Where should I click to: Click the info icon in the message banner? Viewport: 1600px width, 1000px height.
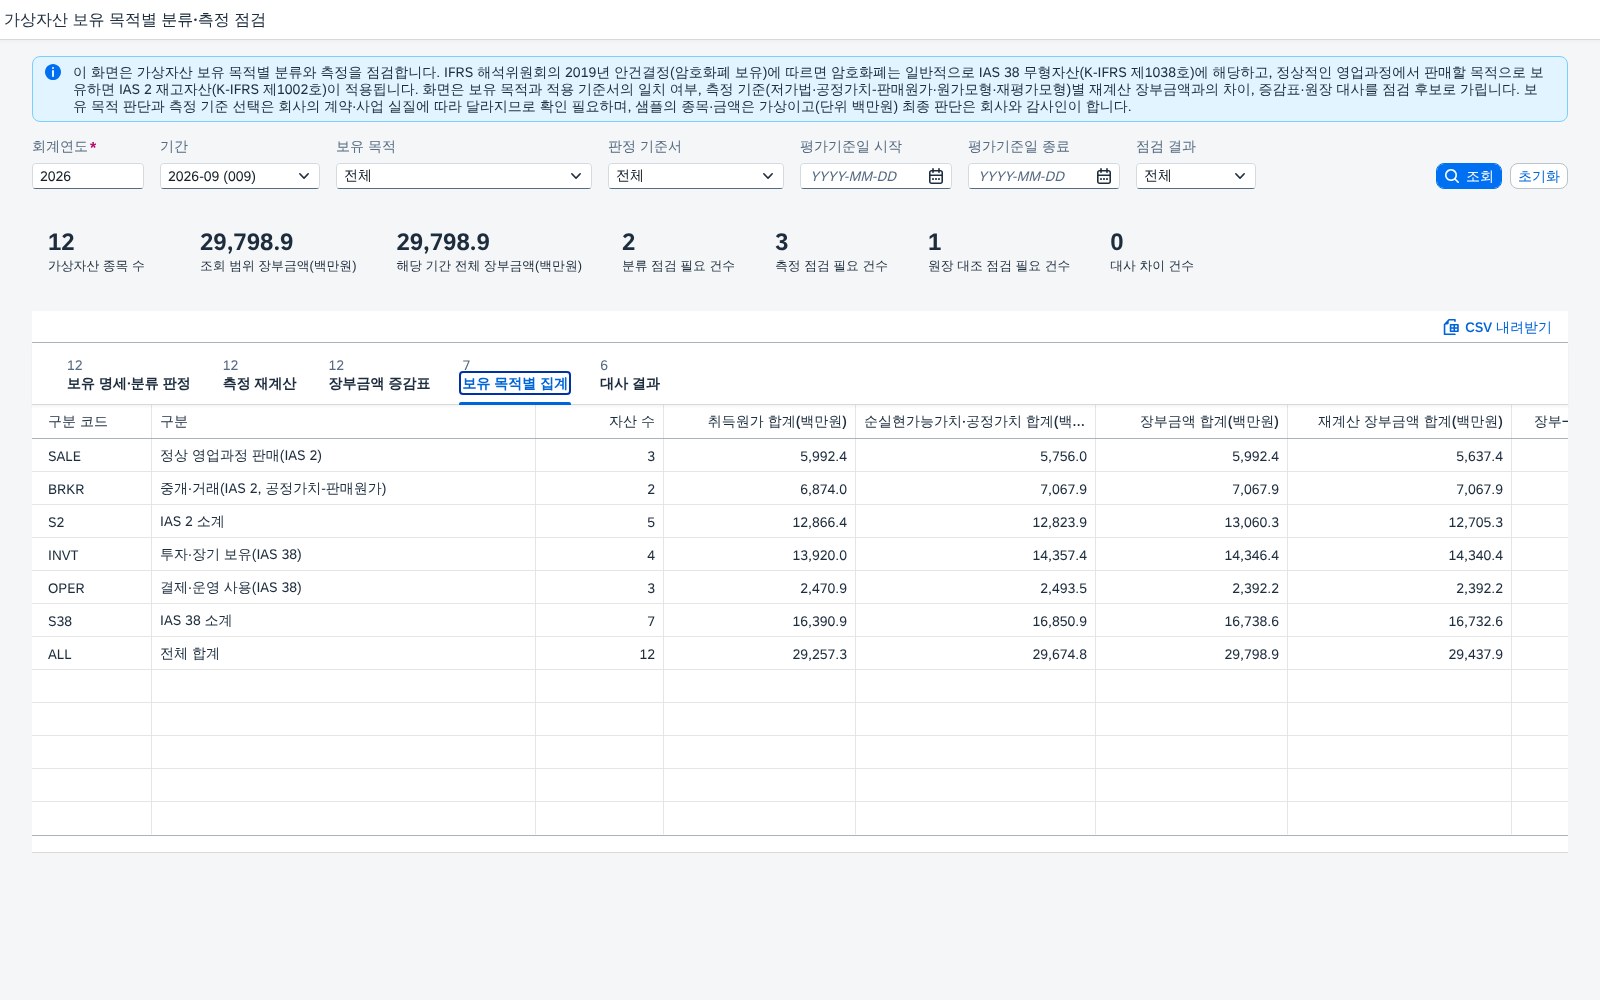point(53,72)
